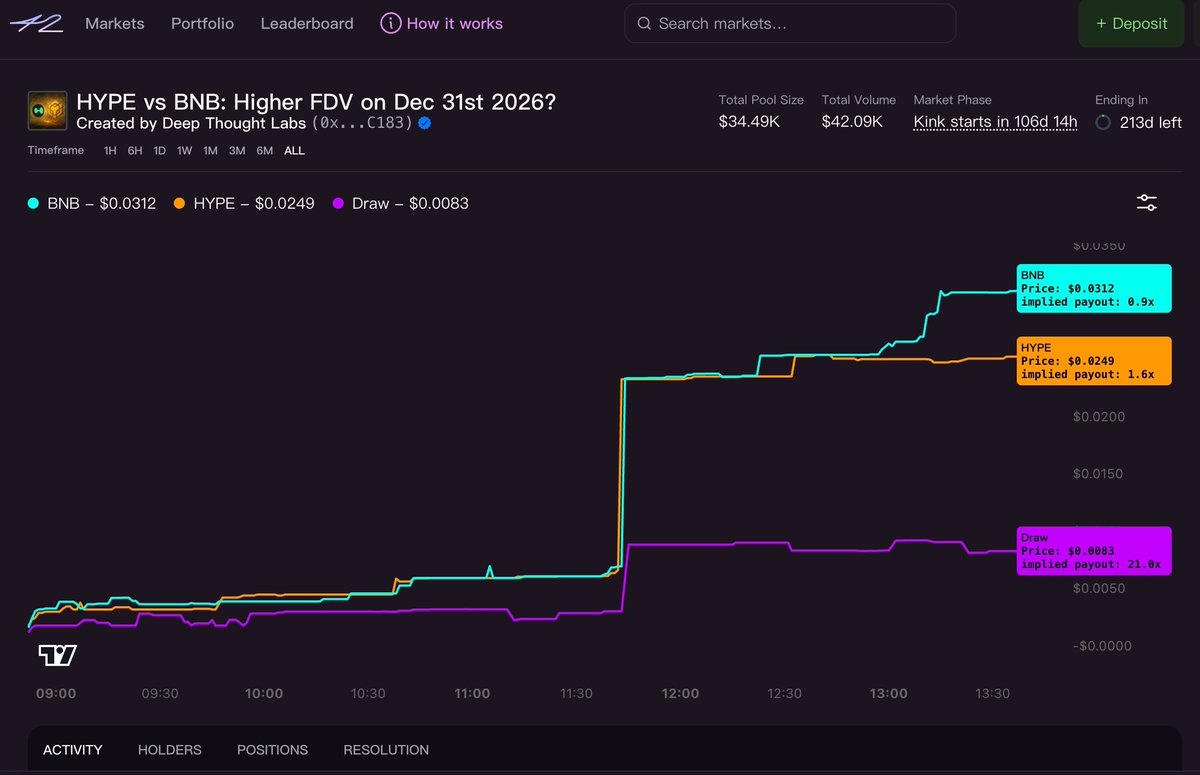Select the 3M timeframe

(237, 151)
